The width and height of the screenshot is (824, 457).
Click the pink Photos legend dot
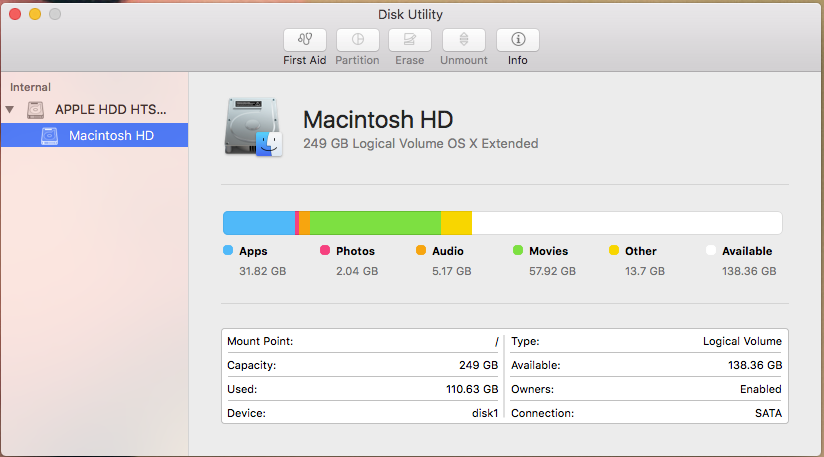325,250
